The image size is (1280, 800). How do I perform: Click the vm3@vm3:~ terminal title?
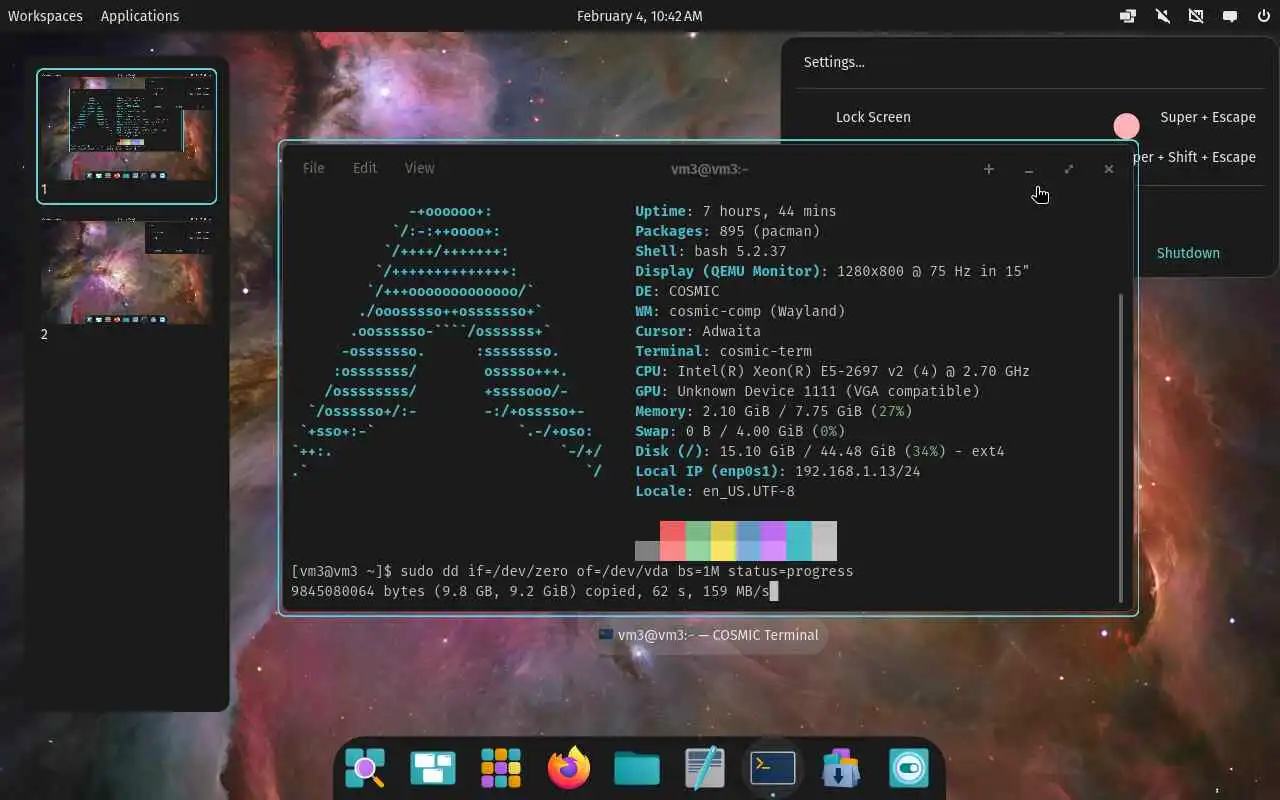(709, 169)
